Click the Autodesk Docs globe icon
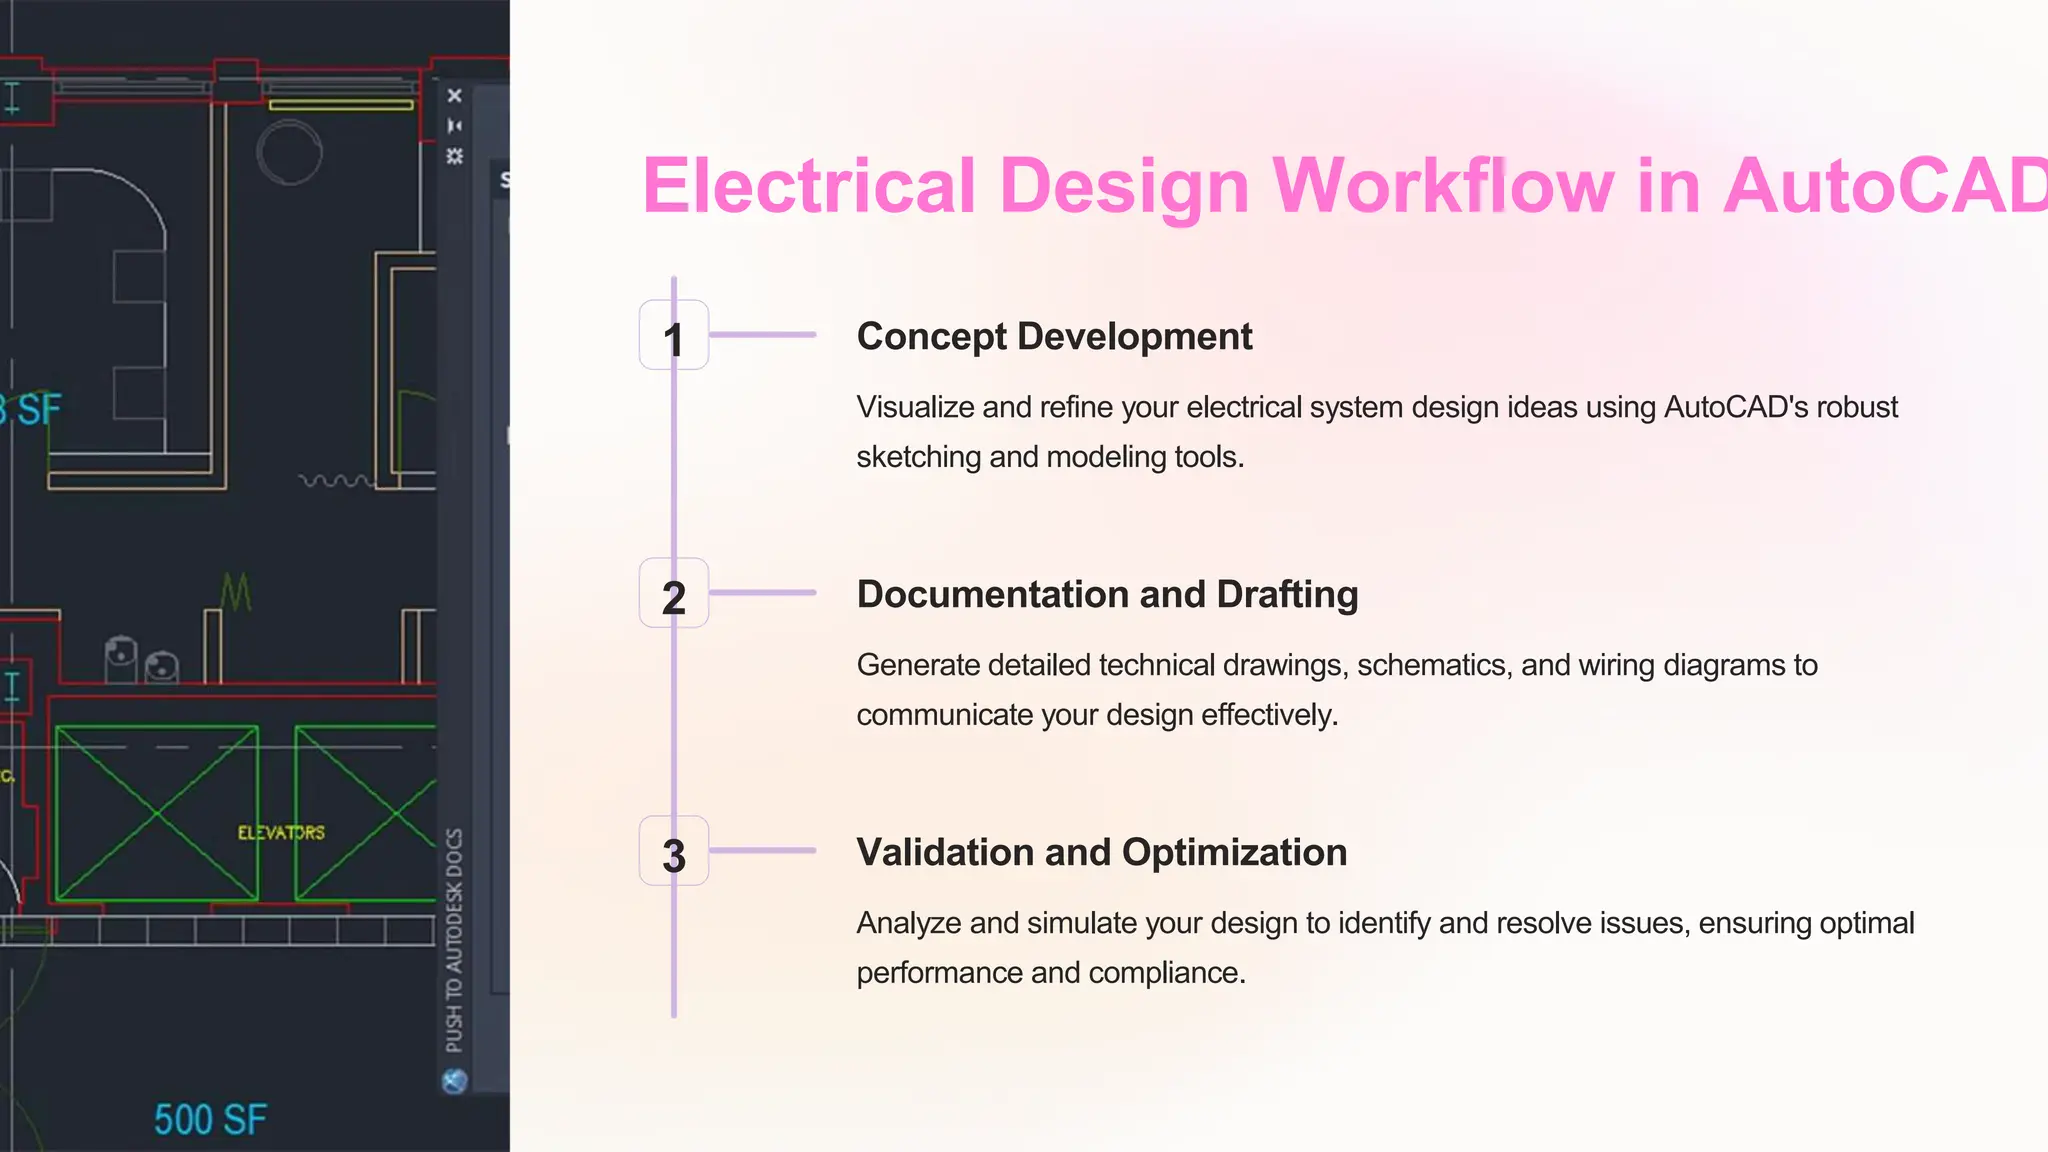This screenshot has height=1152, width=2048. 454,1081
